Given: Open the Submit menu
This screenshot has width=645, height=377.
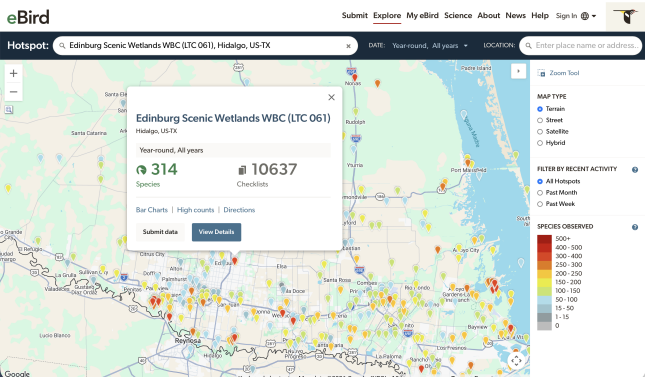Looking at the screenshot, I should 355,15.
